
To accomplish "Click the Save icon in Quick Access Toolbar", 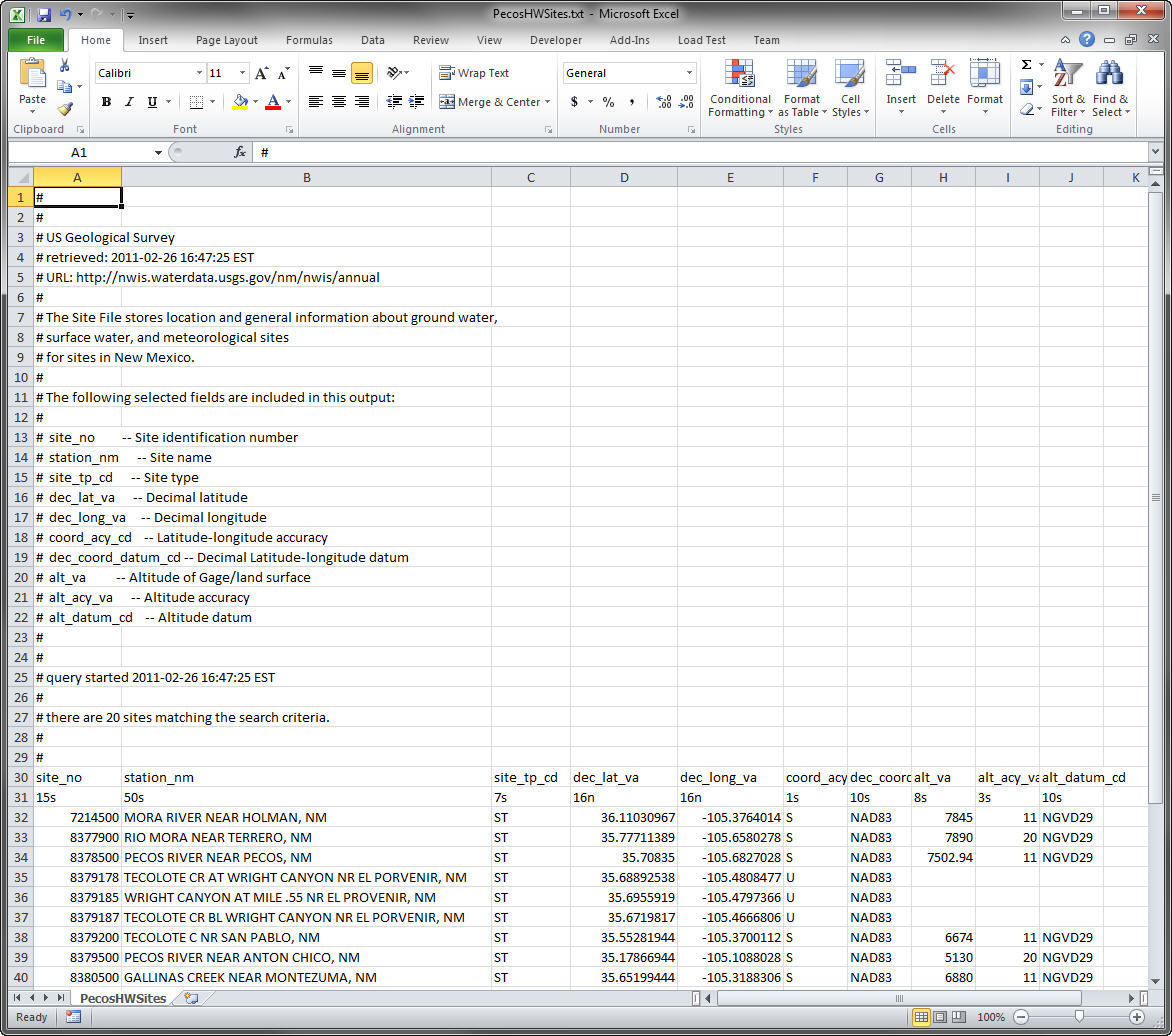I will pyautogui.click(x=43, y=14).
